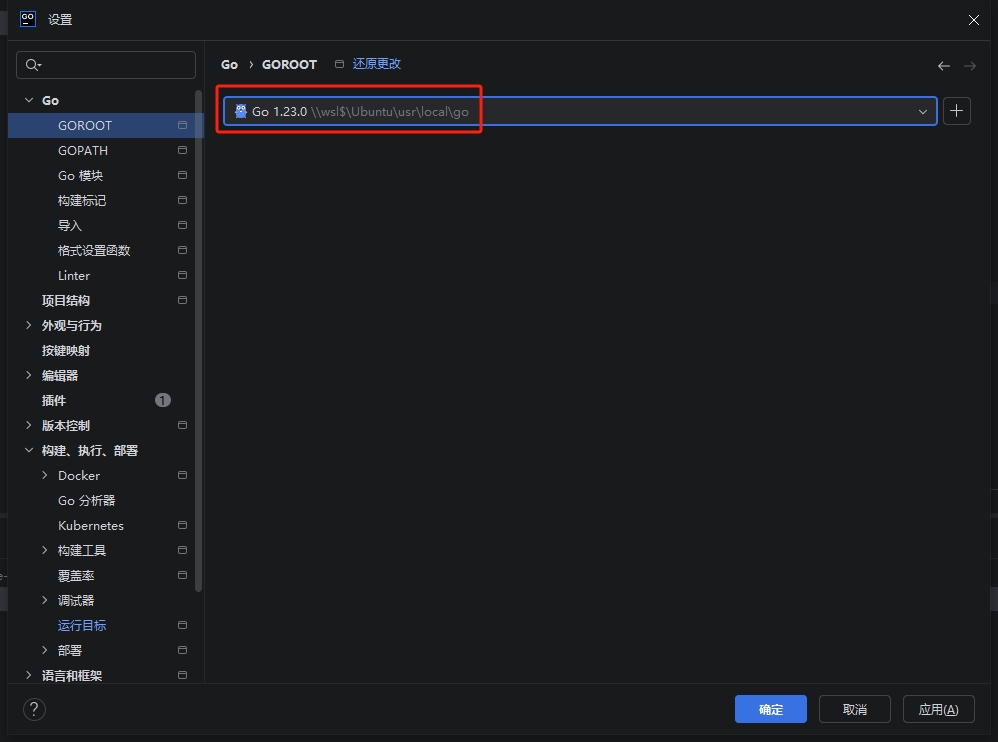Click the GoLand logo icon in title bar
This screenshot has width=998, height=742.
tap(28, 19)
